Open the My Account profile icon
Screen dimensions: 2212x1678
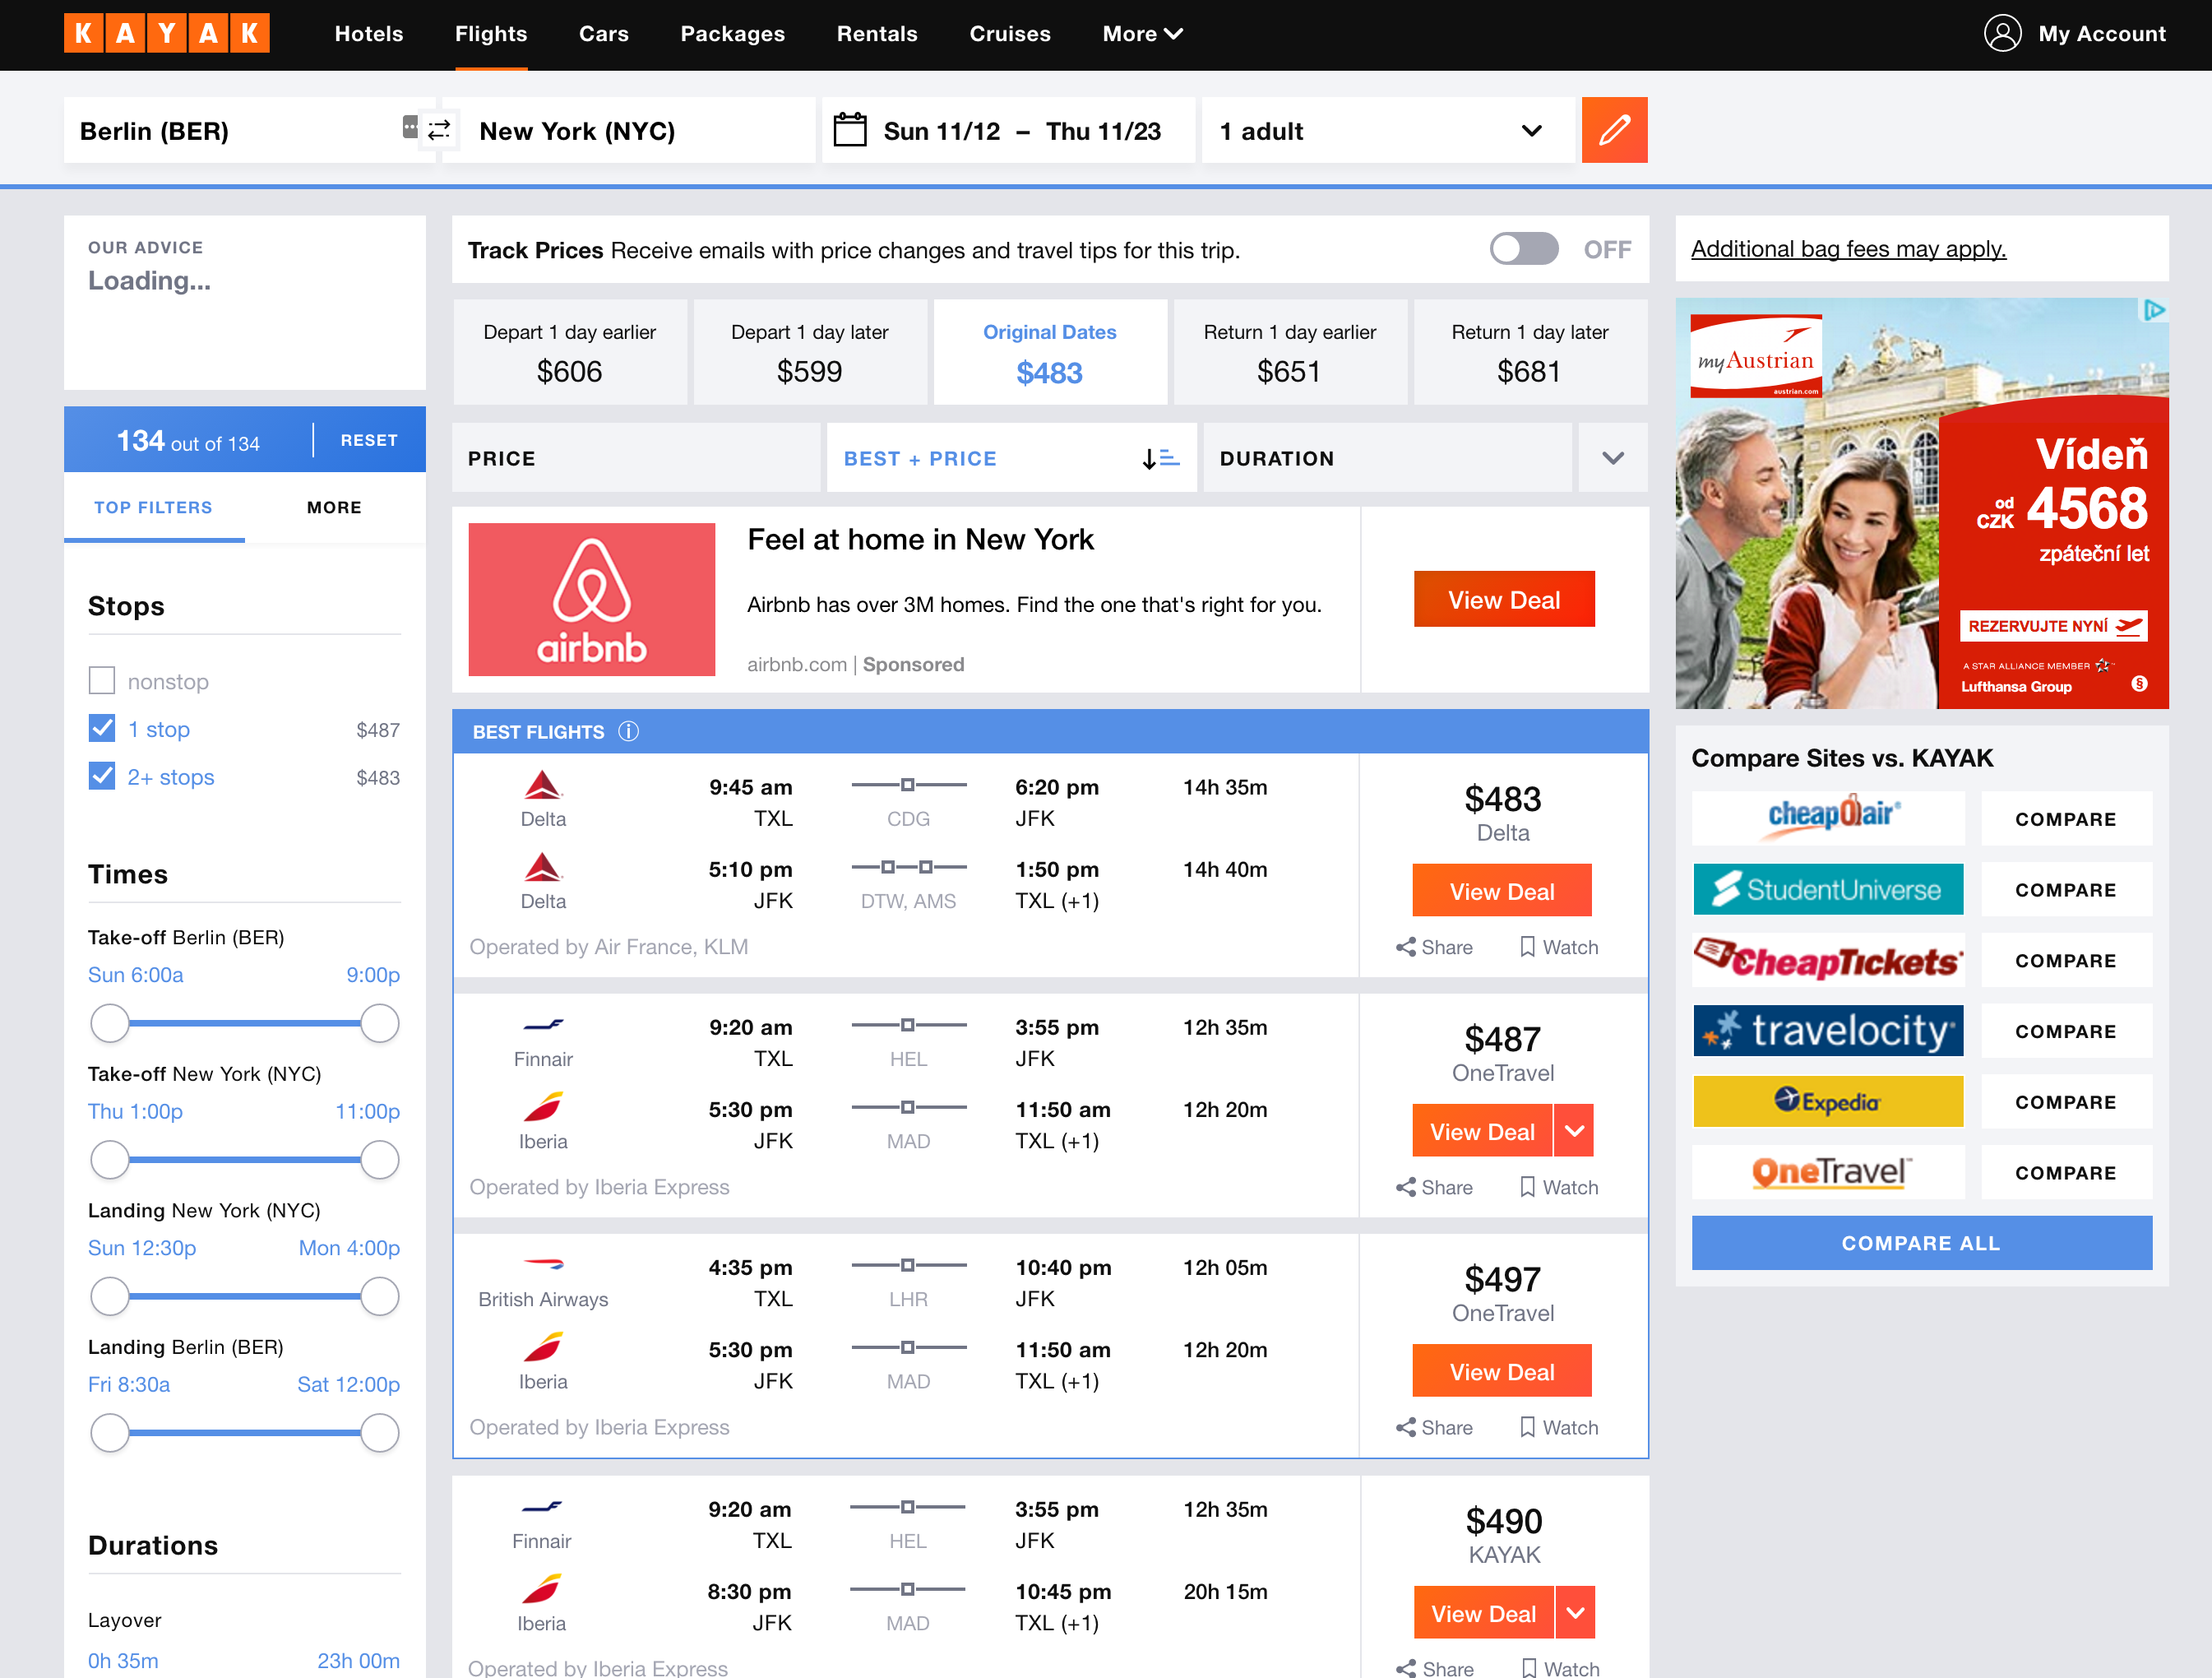click(x=2002, y=34)
